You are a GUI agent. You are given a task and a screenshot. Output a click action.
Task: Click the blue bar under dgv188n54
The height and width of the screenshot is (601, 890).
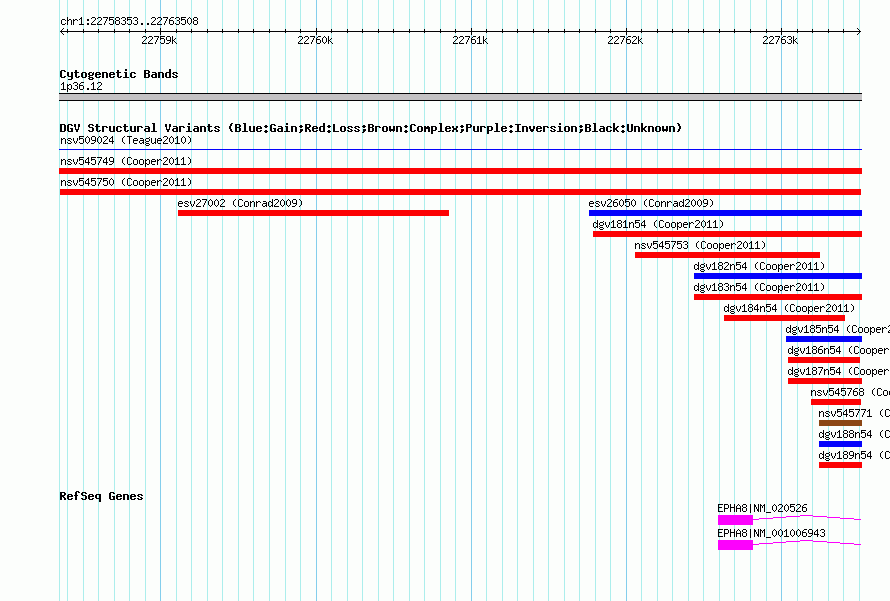840,444
